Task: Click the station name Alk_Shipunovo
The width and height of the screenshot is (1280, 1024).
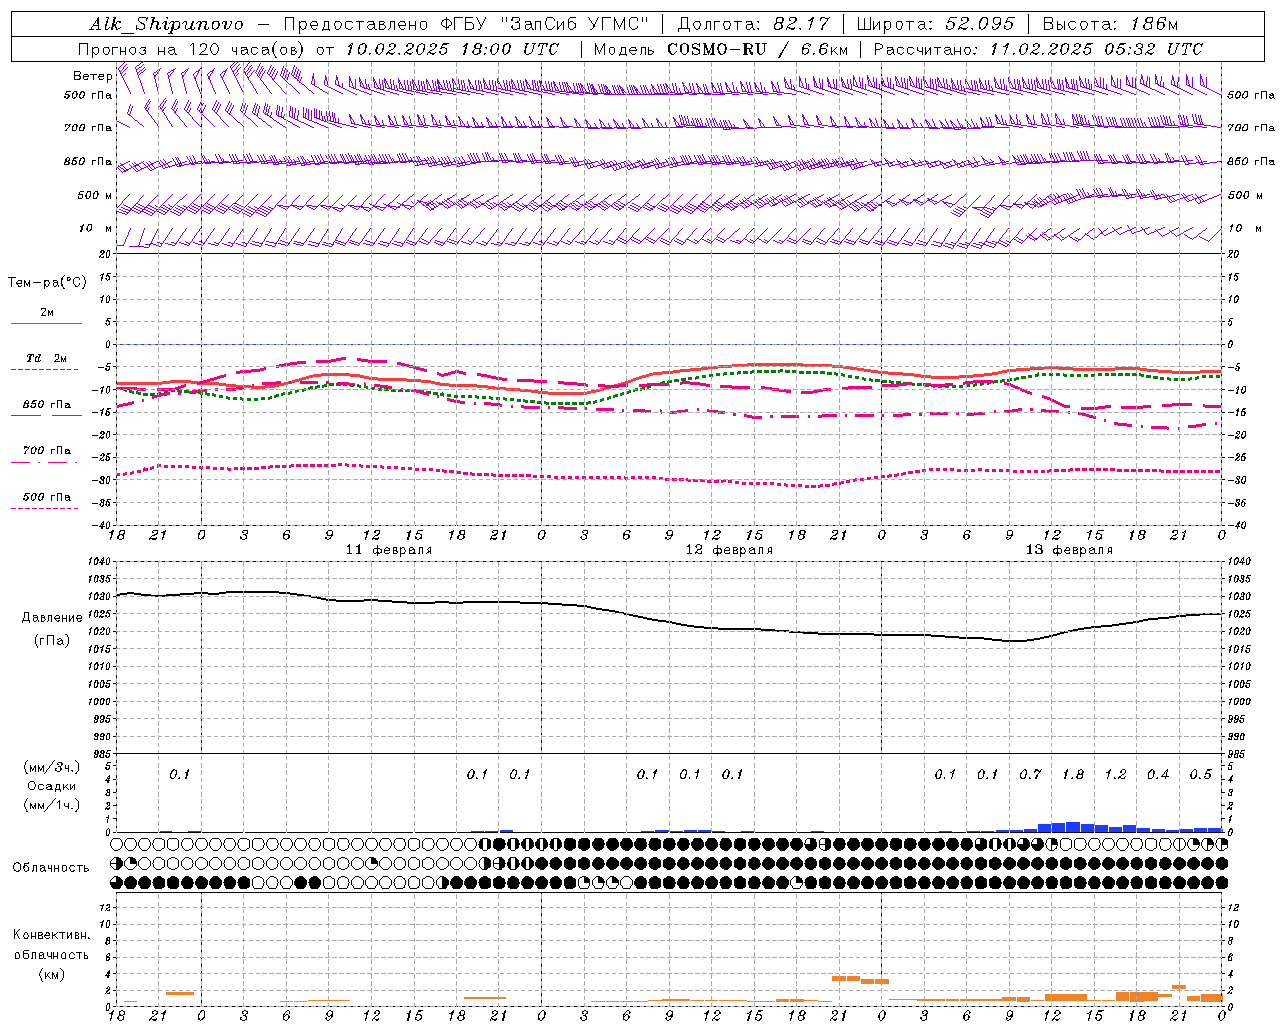Action: click(x=166, y=24)
